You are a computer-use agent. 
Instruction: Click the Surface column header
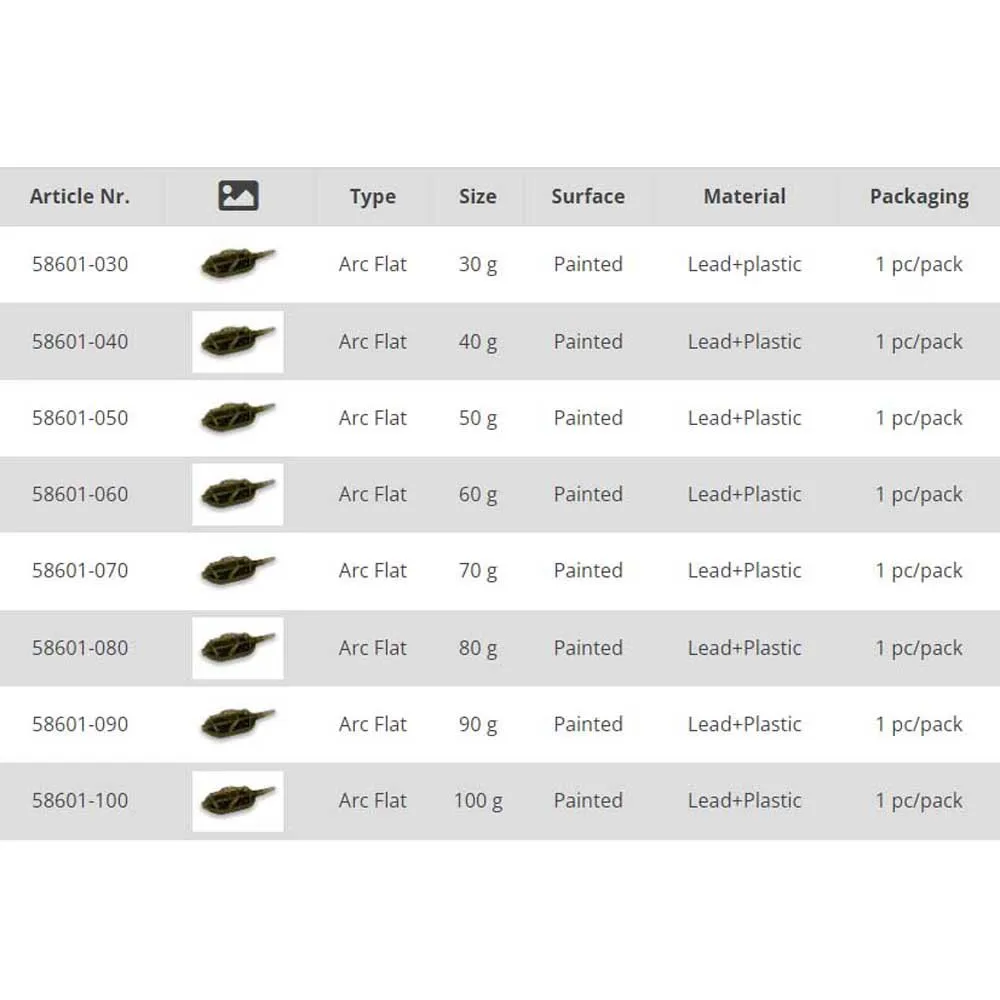pos(588,196)
